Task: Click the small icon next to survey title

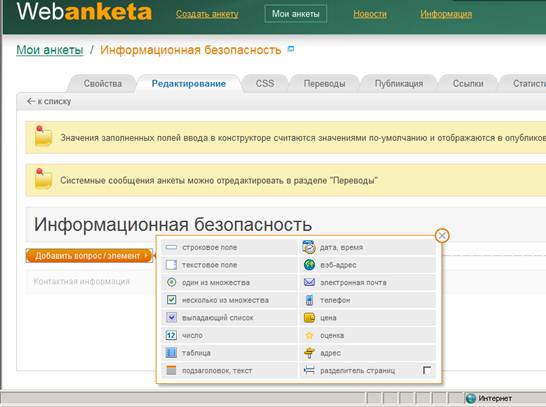Action: pos(291,49)
